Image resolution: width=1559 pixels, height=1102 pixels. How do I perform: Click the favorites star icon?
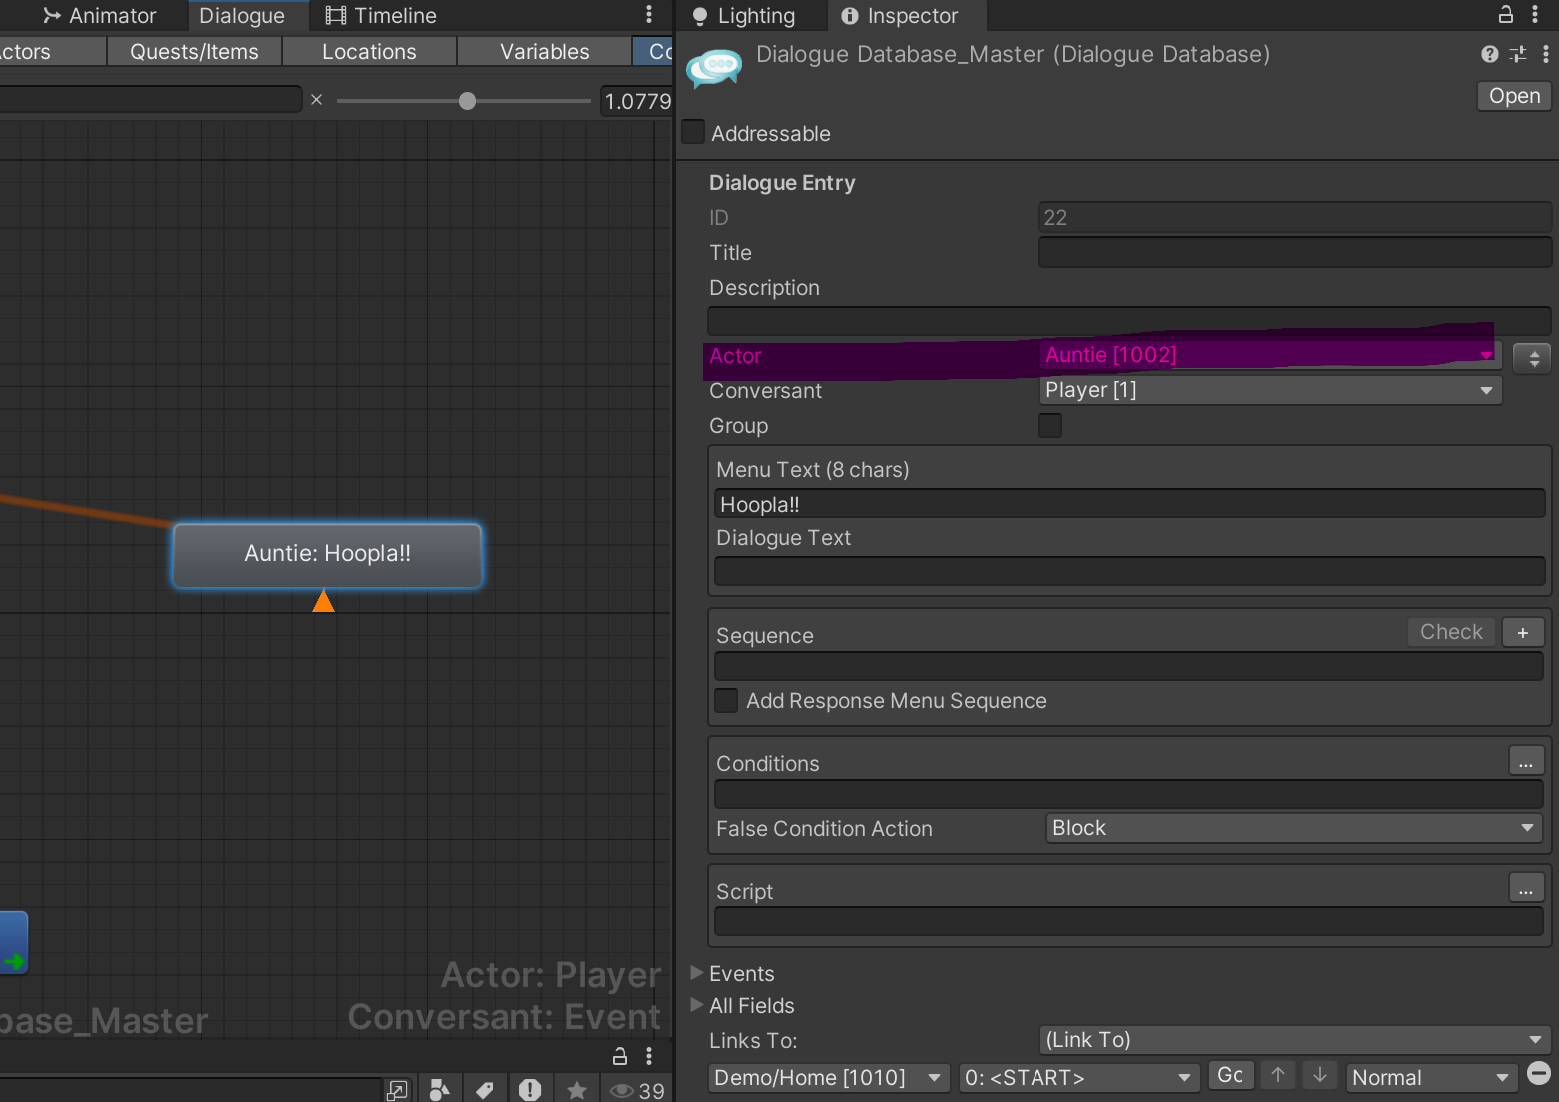tap(576, 1089)
